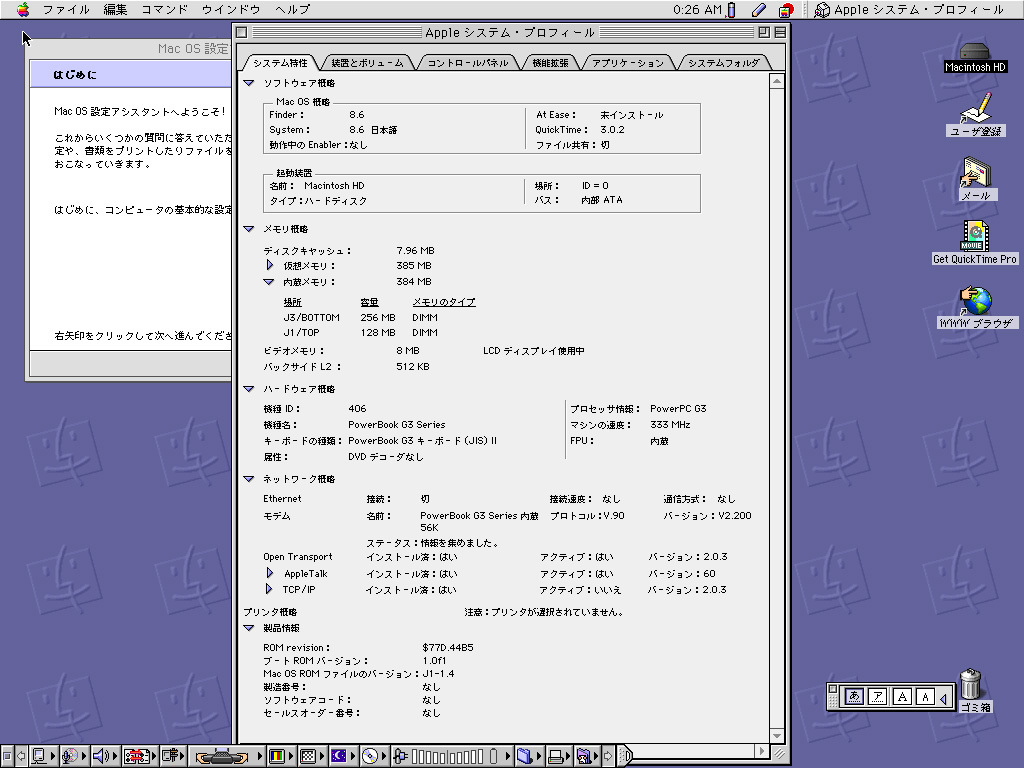The width and height of the screenshot is (1024, 768).
Task: Switch input to half-width A mode
Action: pos(925,697)
